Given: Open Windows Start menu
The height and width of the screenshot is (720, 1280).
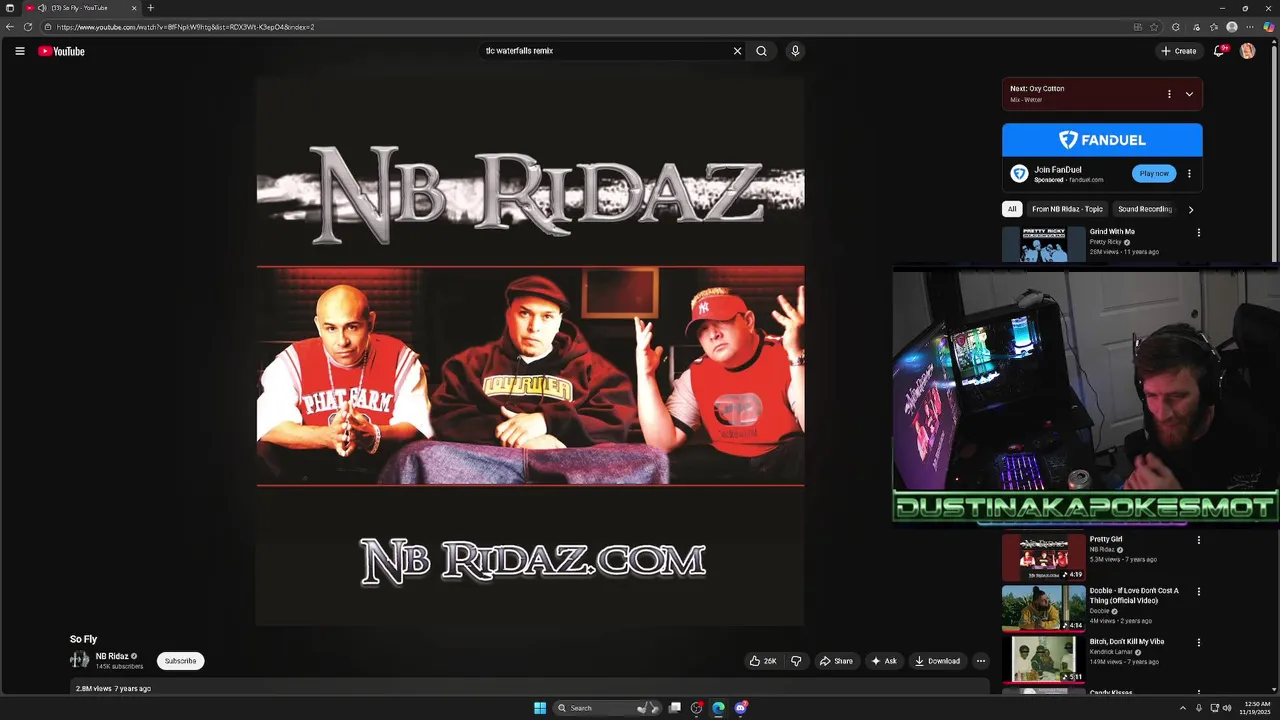Looking at the screenshot, I should tap(540, 708).
